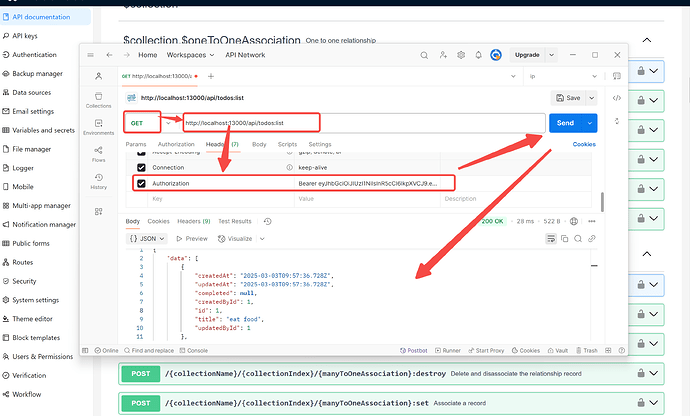Image resolution: width=690 pixels, height=416 pixels.
Task: Open Console in status bar
Action: 194,350
